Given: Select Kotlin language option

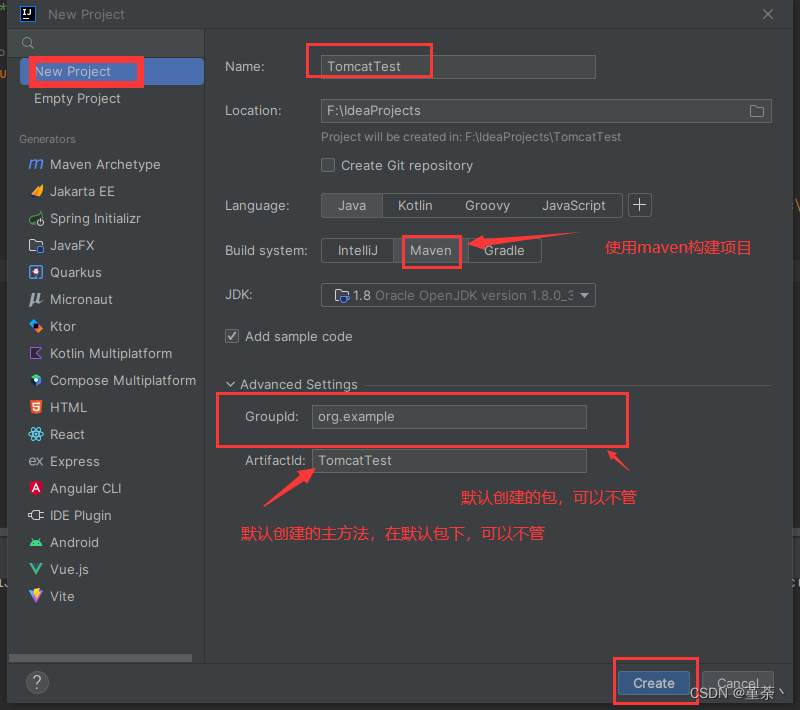Looking at the screenshot, I should coord(415,206).
